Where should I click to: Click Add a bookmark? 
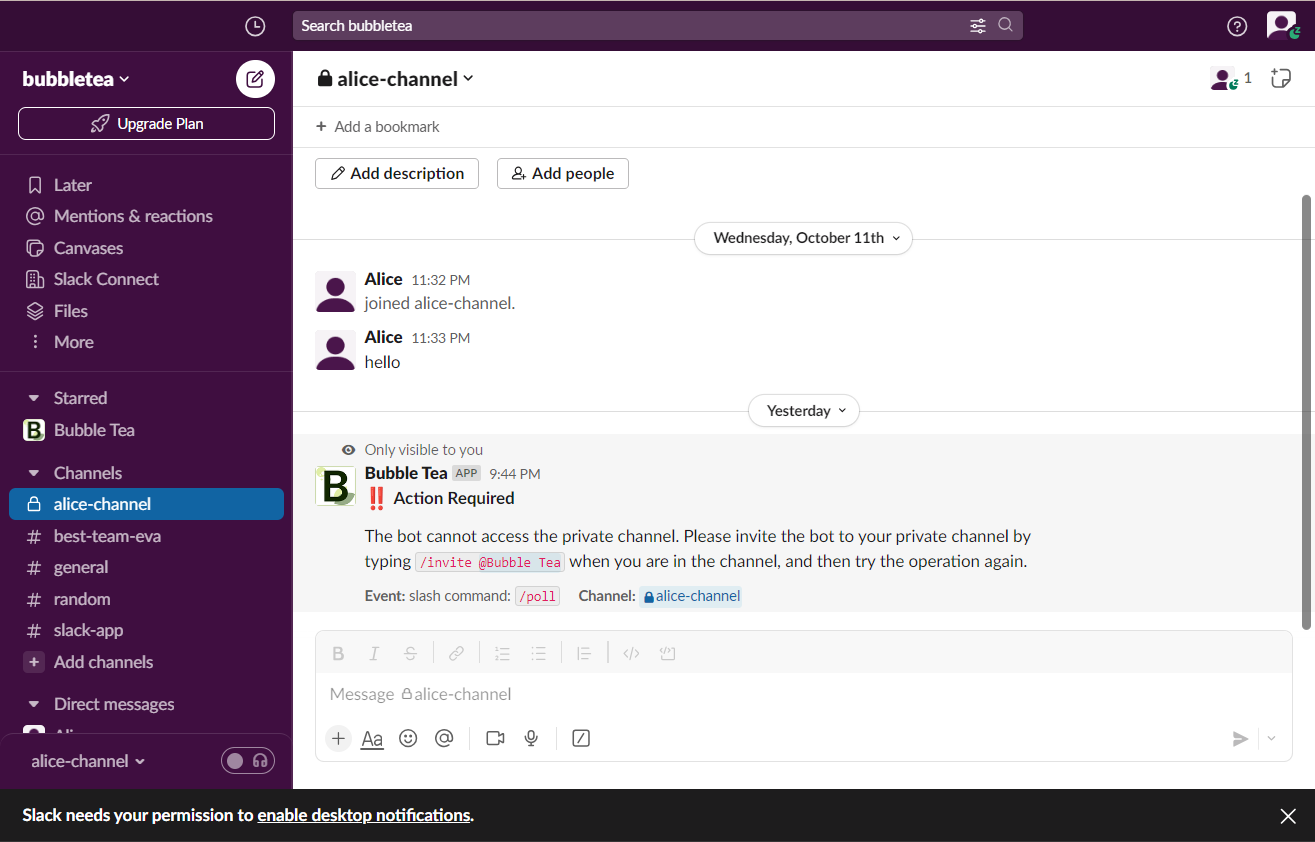pos(377,127)
